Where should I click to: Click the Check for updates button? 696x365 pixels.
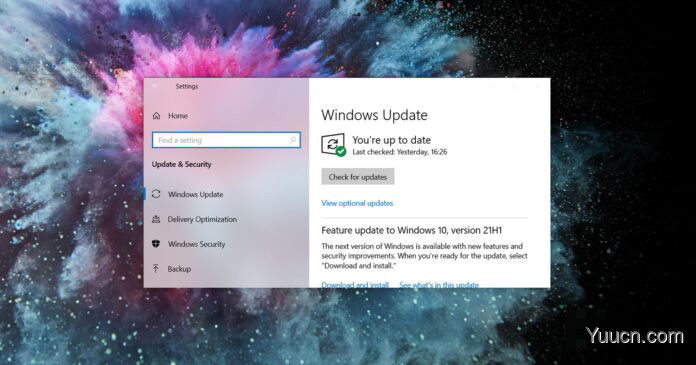click(x=358, y=177)
